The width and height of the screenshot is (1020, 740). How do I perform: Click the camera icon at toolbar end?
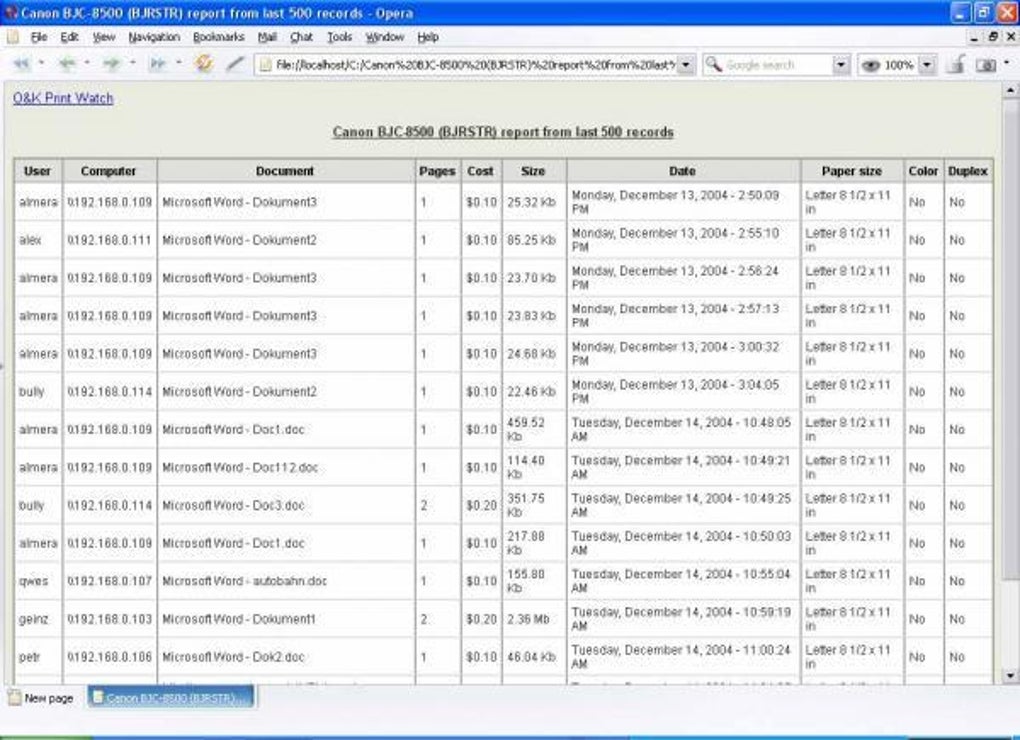(986, 65)
